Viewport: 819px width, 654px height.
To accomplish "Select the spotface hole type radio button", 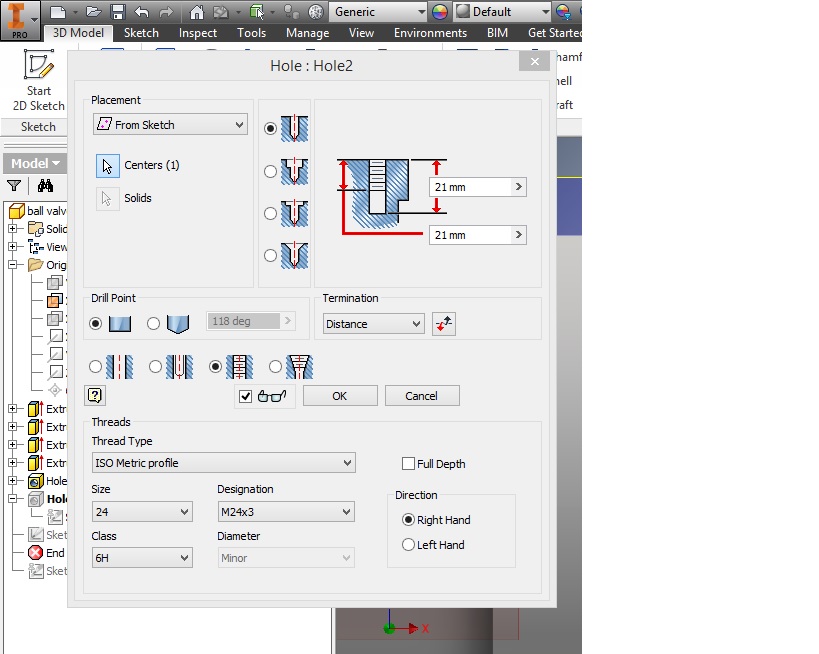I will point(270,213).
